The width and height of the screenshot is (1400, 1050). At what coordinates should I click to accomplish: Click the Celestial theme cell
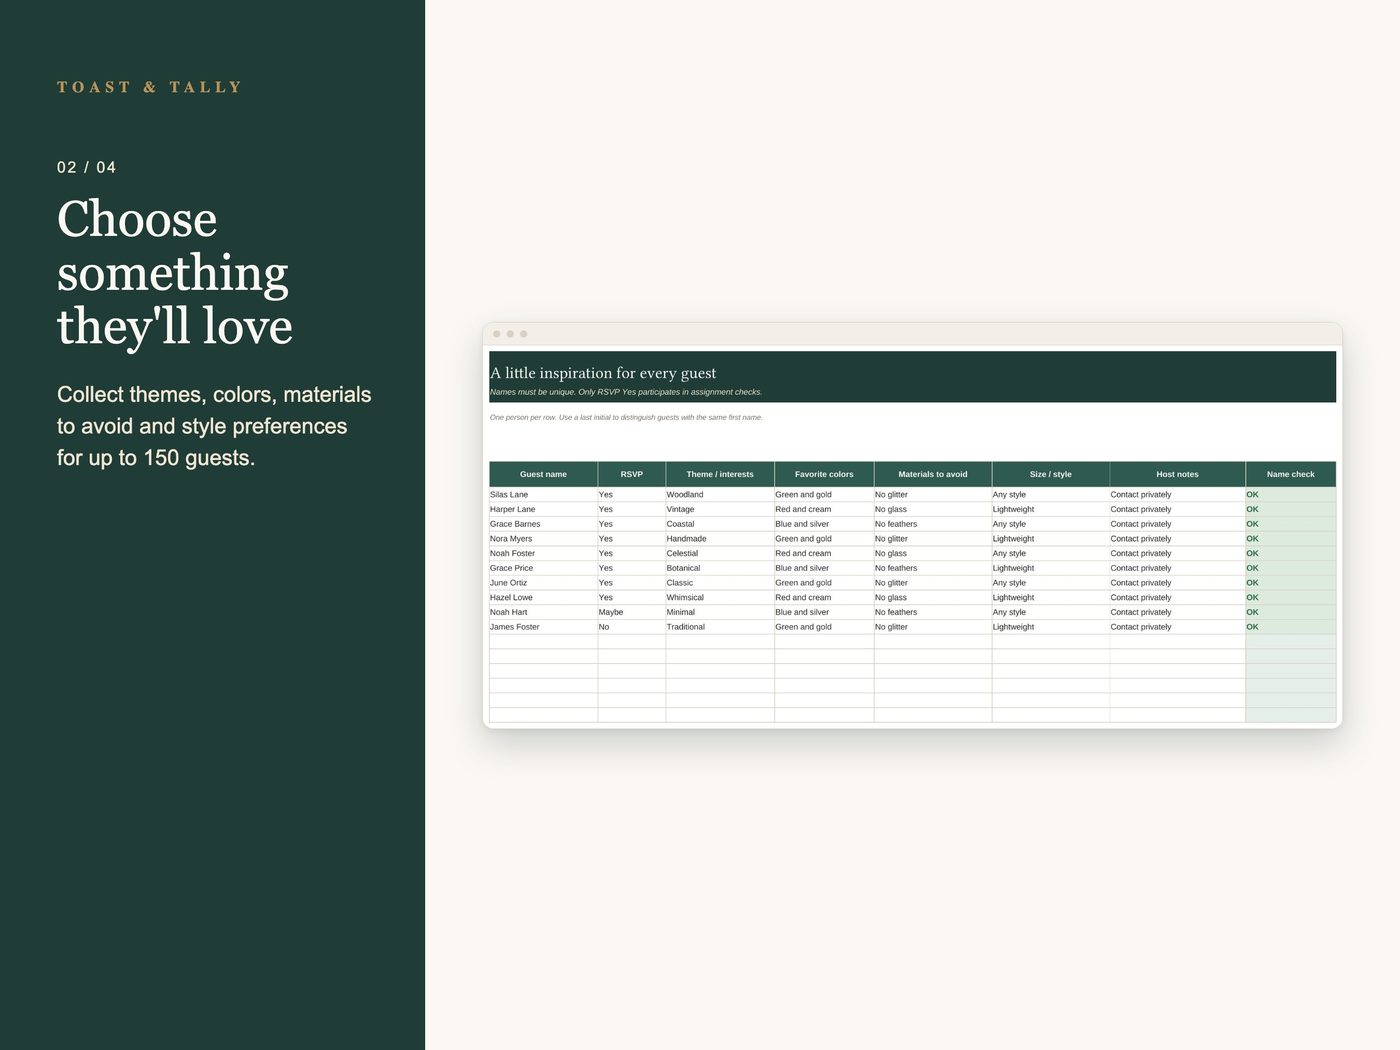[x=720, y=553]
